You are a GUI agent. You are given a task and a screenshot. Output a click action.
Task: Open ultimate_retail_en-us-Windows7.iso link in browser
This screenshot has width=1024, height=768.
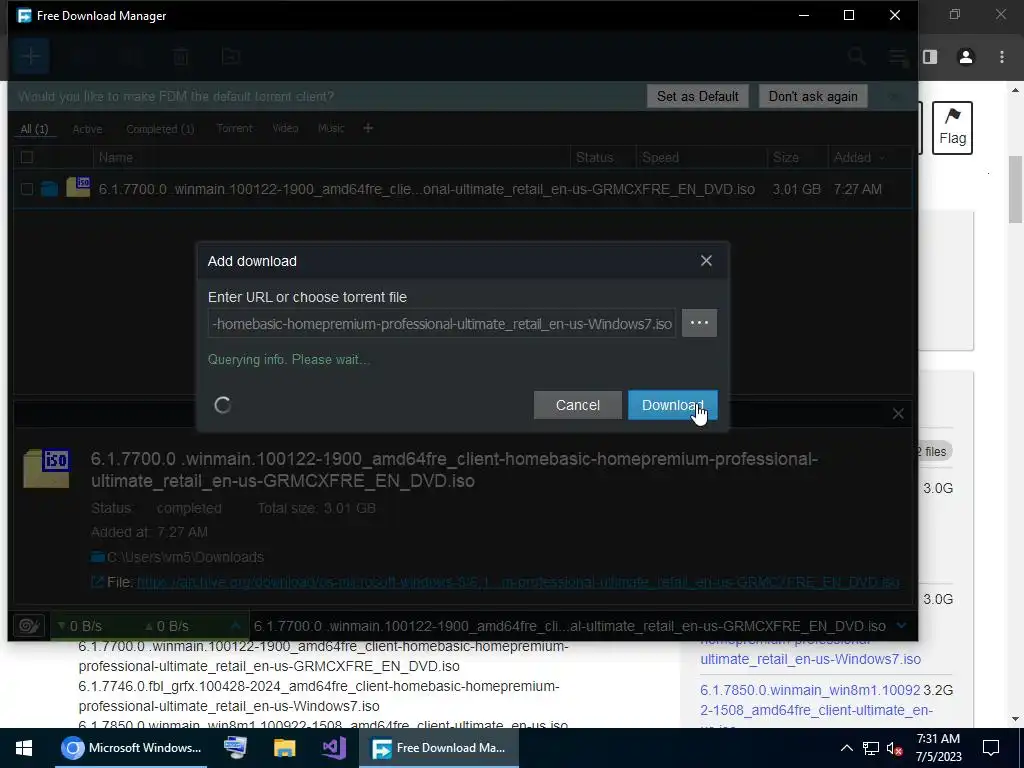point(810,659)
